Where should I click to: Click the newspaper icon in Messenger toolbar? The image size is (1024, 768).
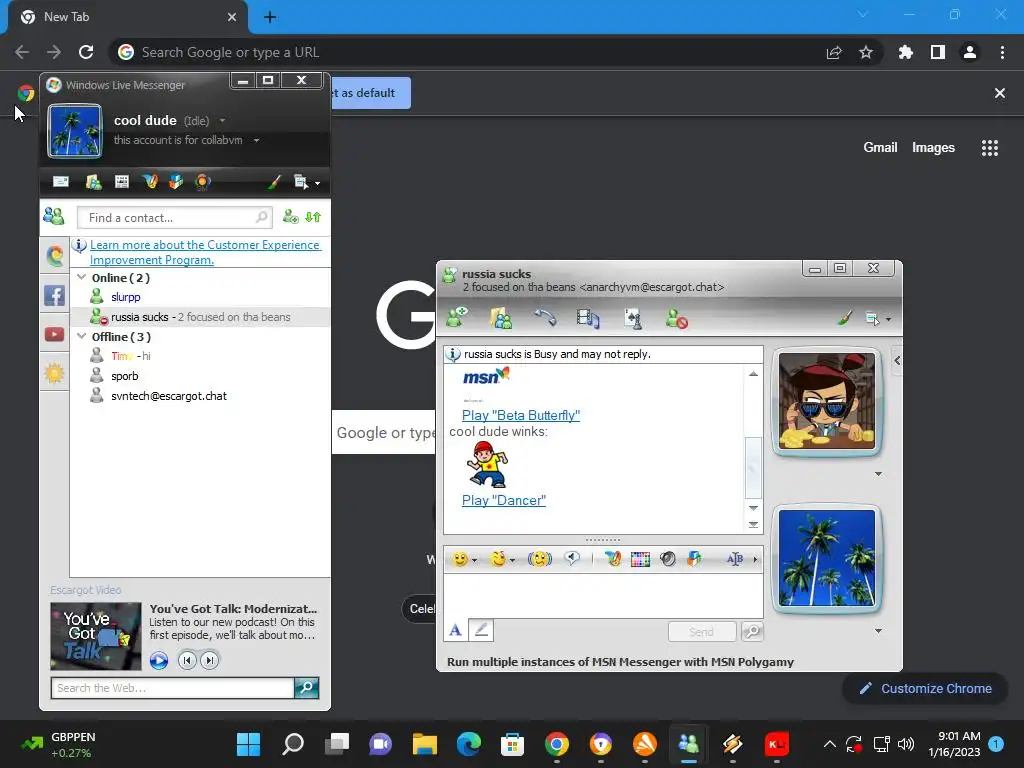(121, 182)
